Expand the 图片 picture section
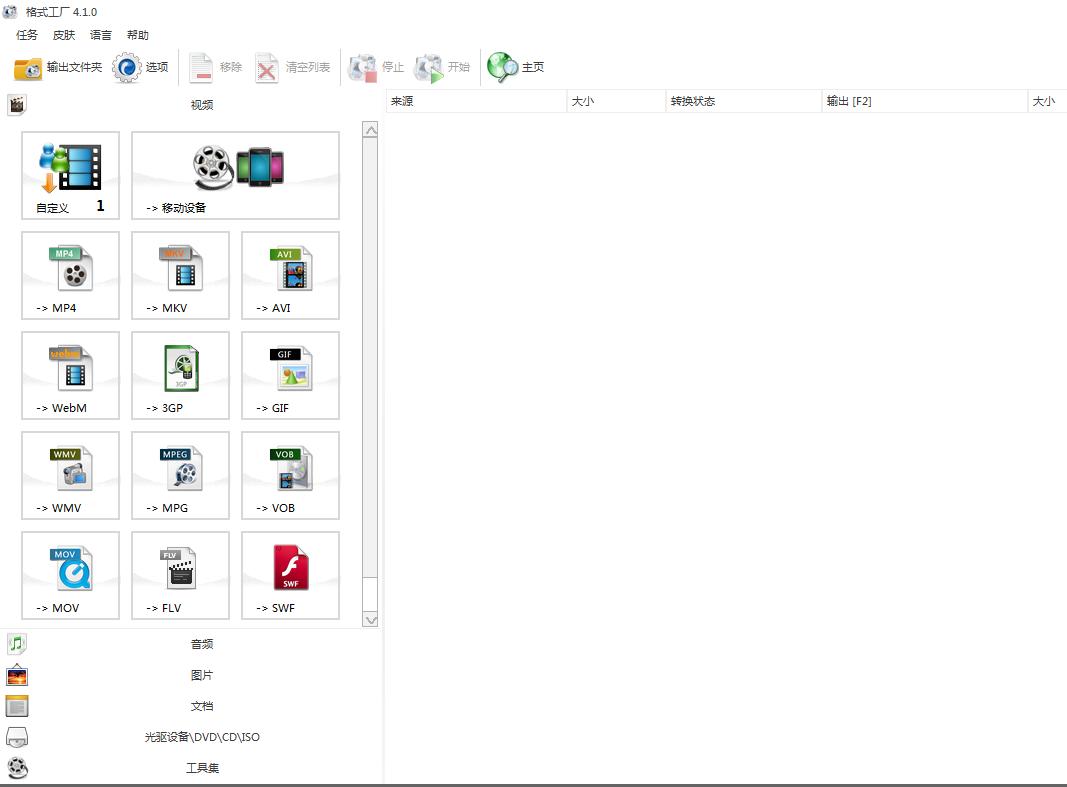 [201, 675]
